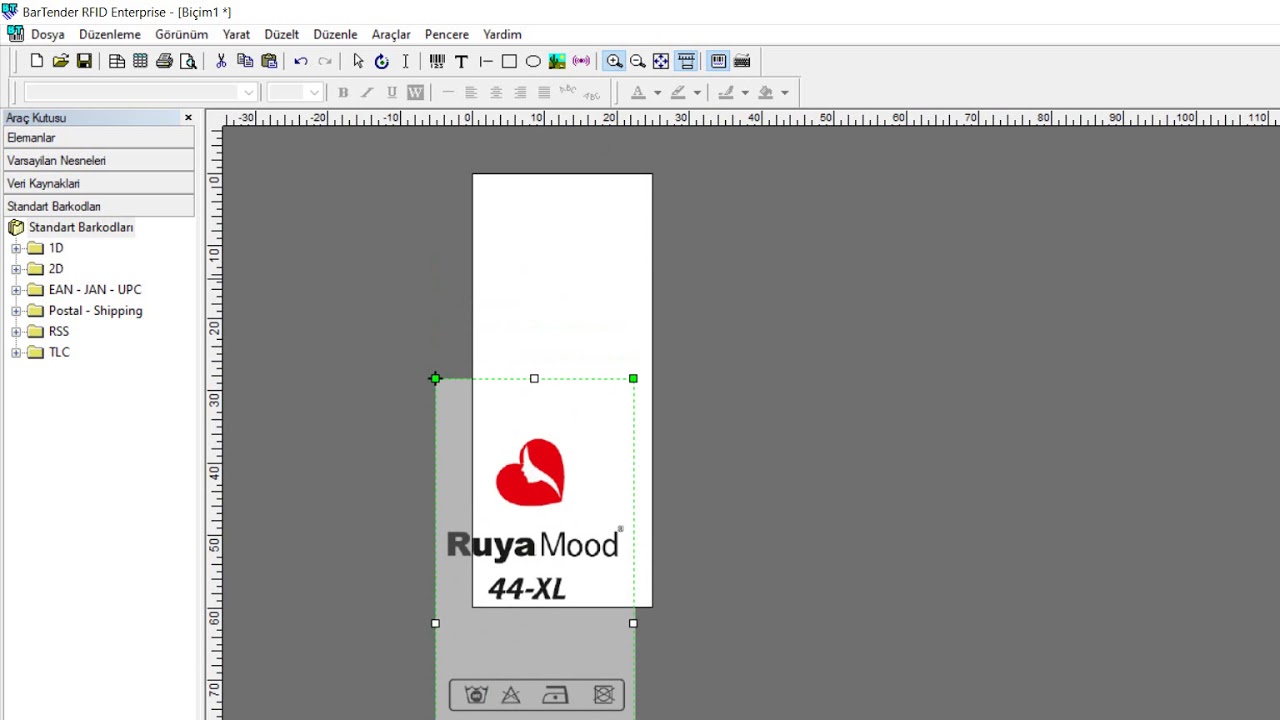Viewport: 1280px width, 720px height.
Task: Create a new label document
Action: [37, 61]
